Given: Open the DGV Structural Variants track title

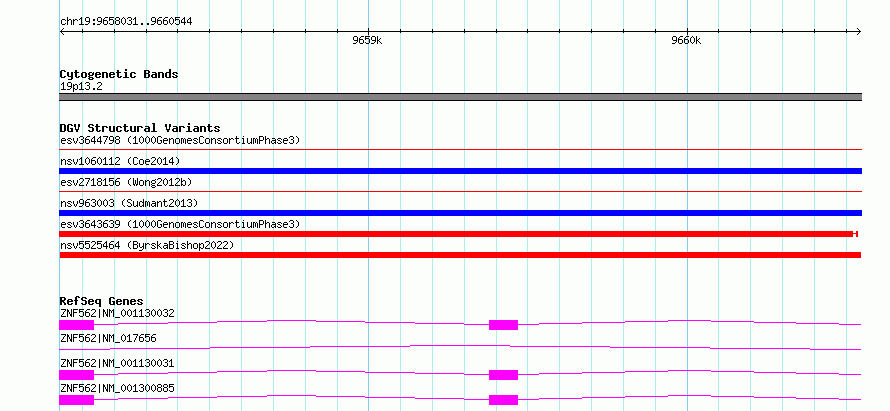Looking at the screenshot, I should tap(140, 128).
